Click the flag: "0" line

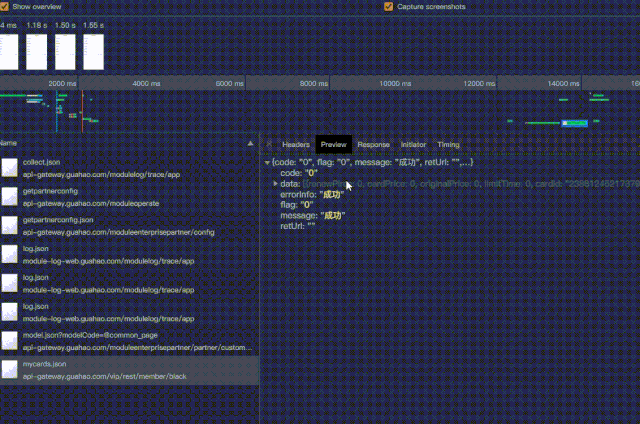(297, 205)
